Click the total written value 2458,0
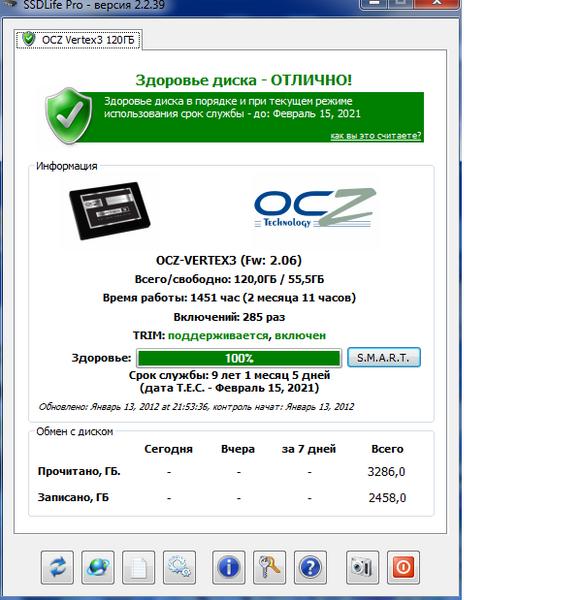The image size is (582, 600). click(x=387, y=498)
